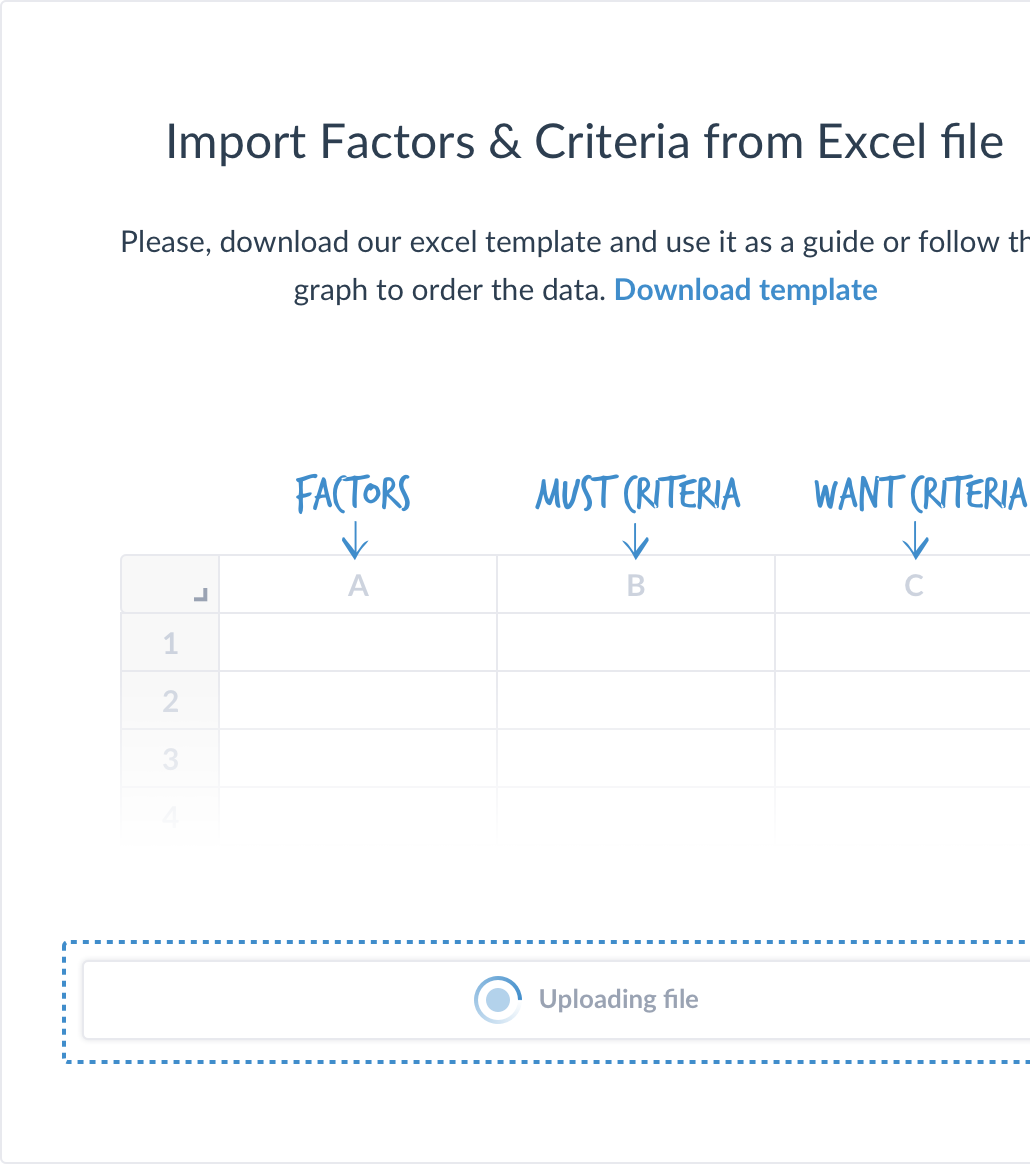Select column B header

click(636, 585)
